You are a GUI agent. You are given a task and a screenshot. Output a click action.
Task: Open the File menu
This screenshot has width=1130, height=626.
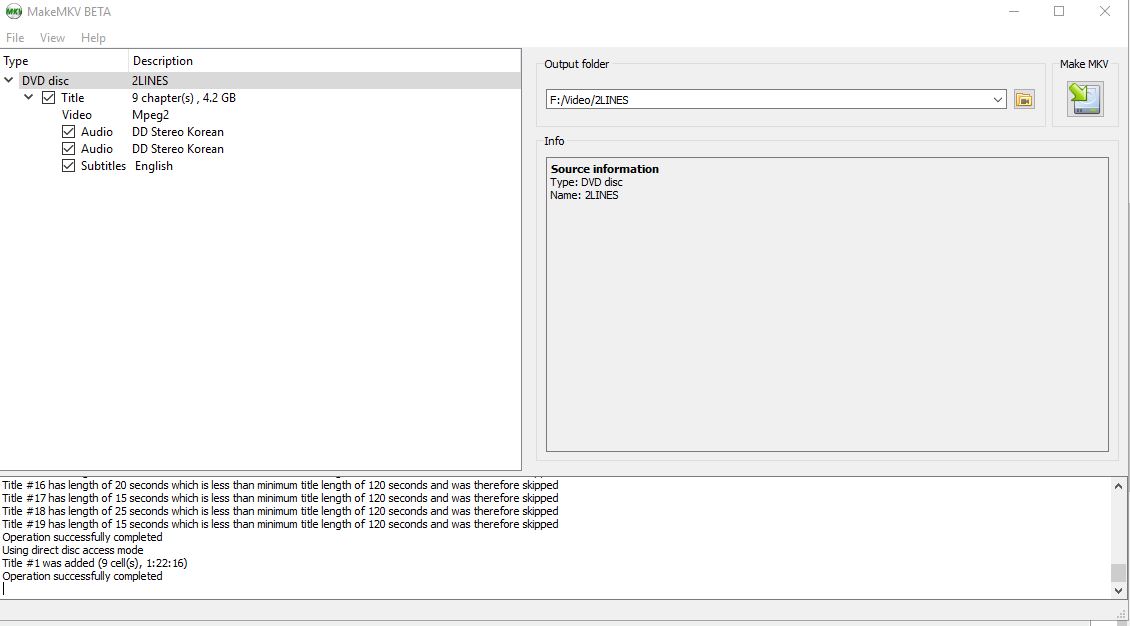pyautogui.click(x=15, y=37)
